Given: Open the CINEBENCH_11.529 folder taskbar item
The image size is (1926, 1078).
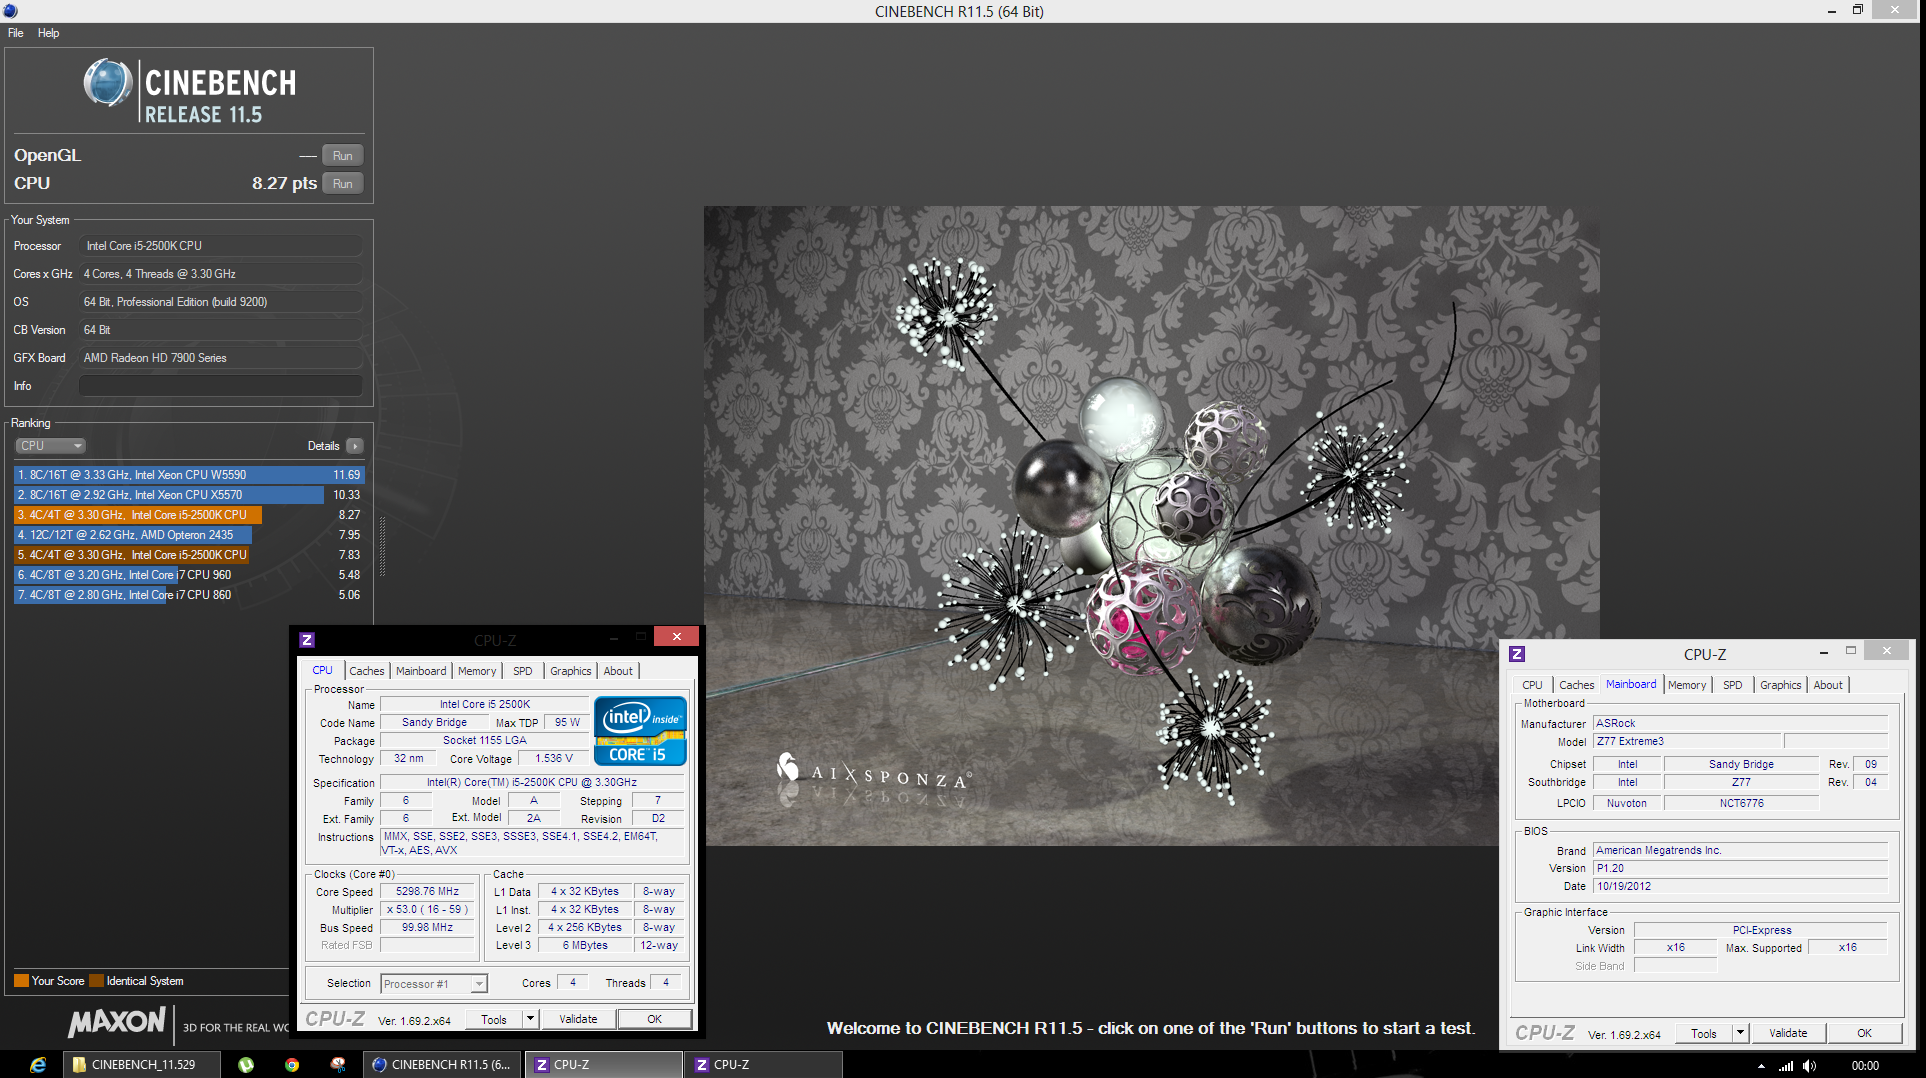Looking at the screenshot, I should pyautogui.click(x=142, y=1065).
